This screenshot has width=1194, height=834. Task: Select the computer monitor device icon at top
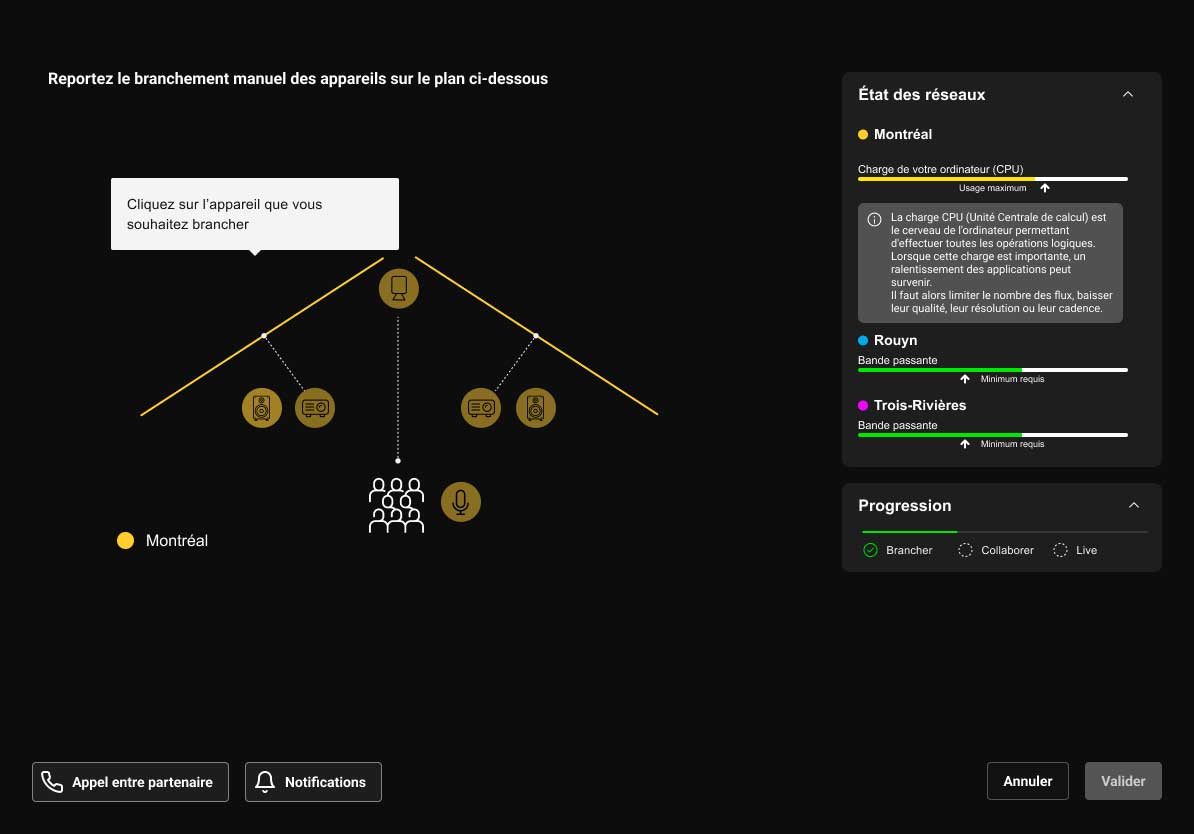tap(398, 289)
